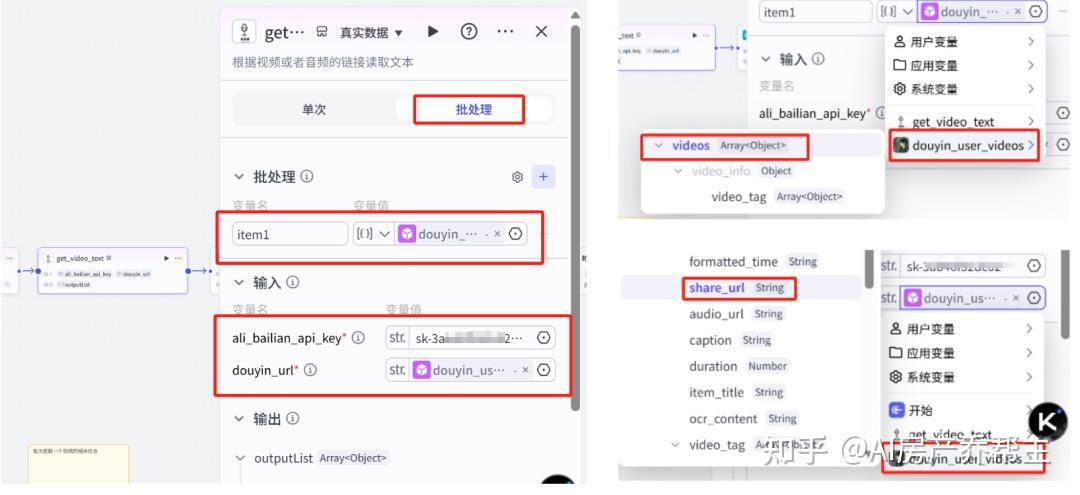
Task: Click the vertical scrollbar of the panel with the 批处理 tab
Action: pyautogui.click(x=575, y=217)
